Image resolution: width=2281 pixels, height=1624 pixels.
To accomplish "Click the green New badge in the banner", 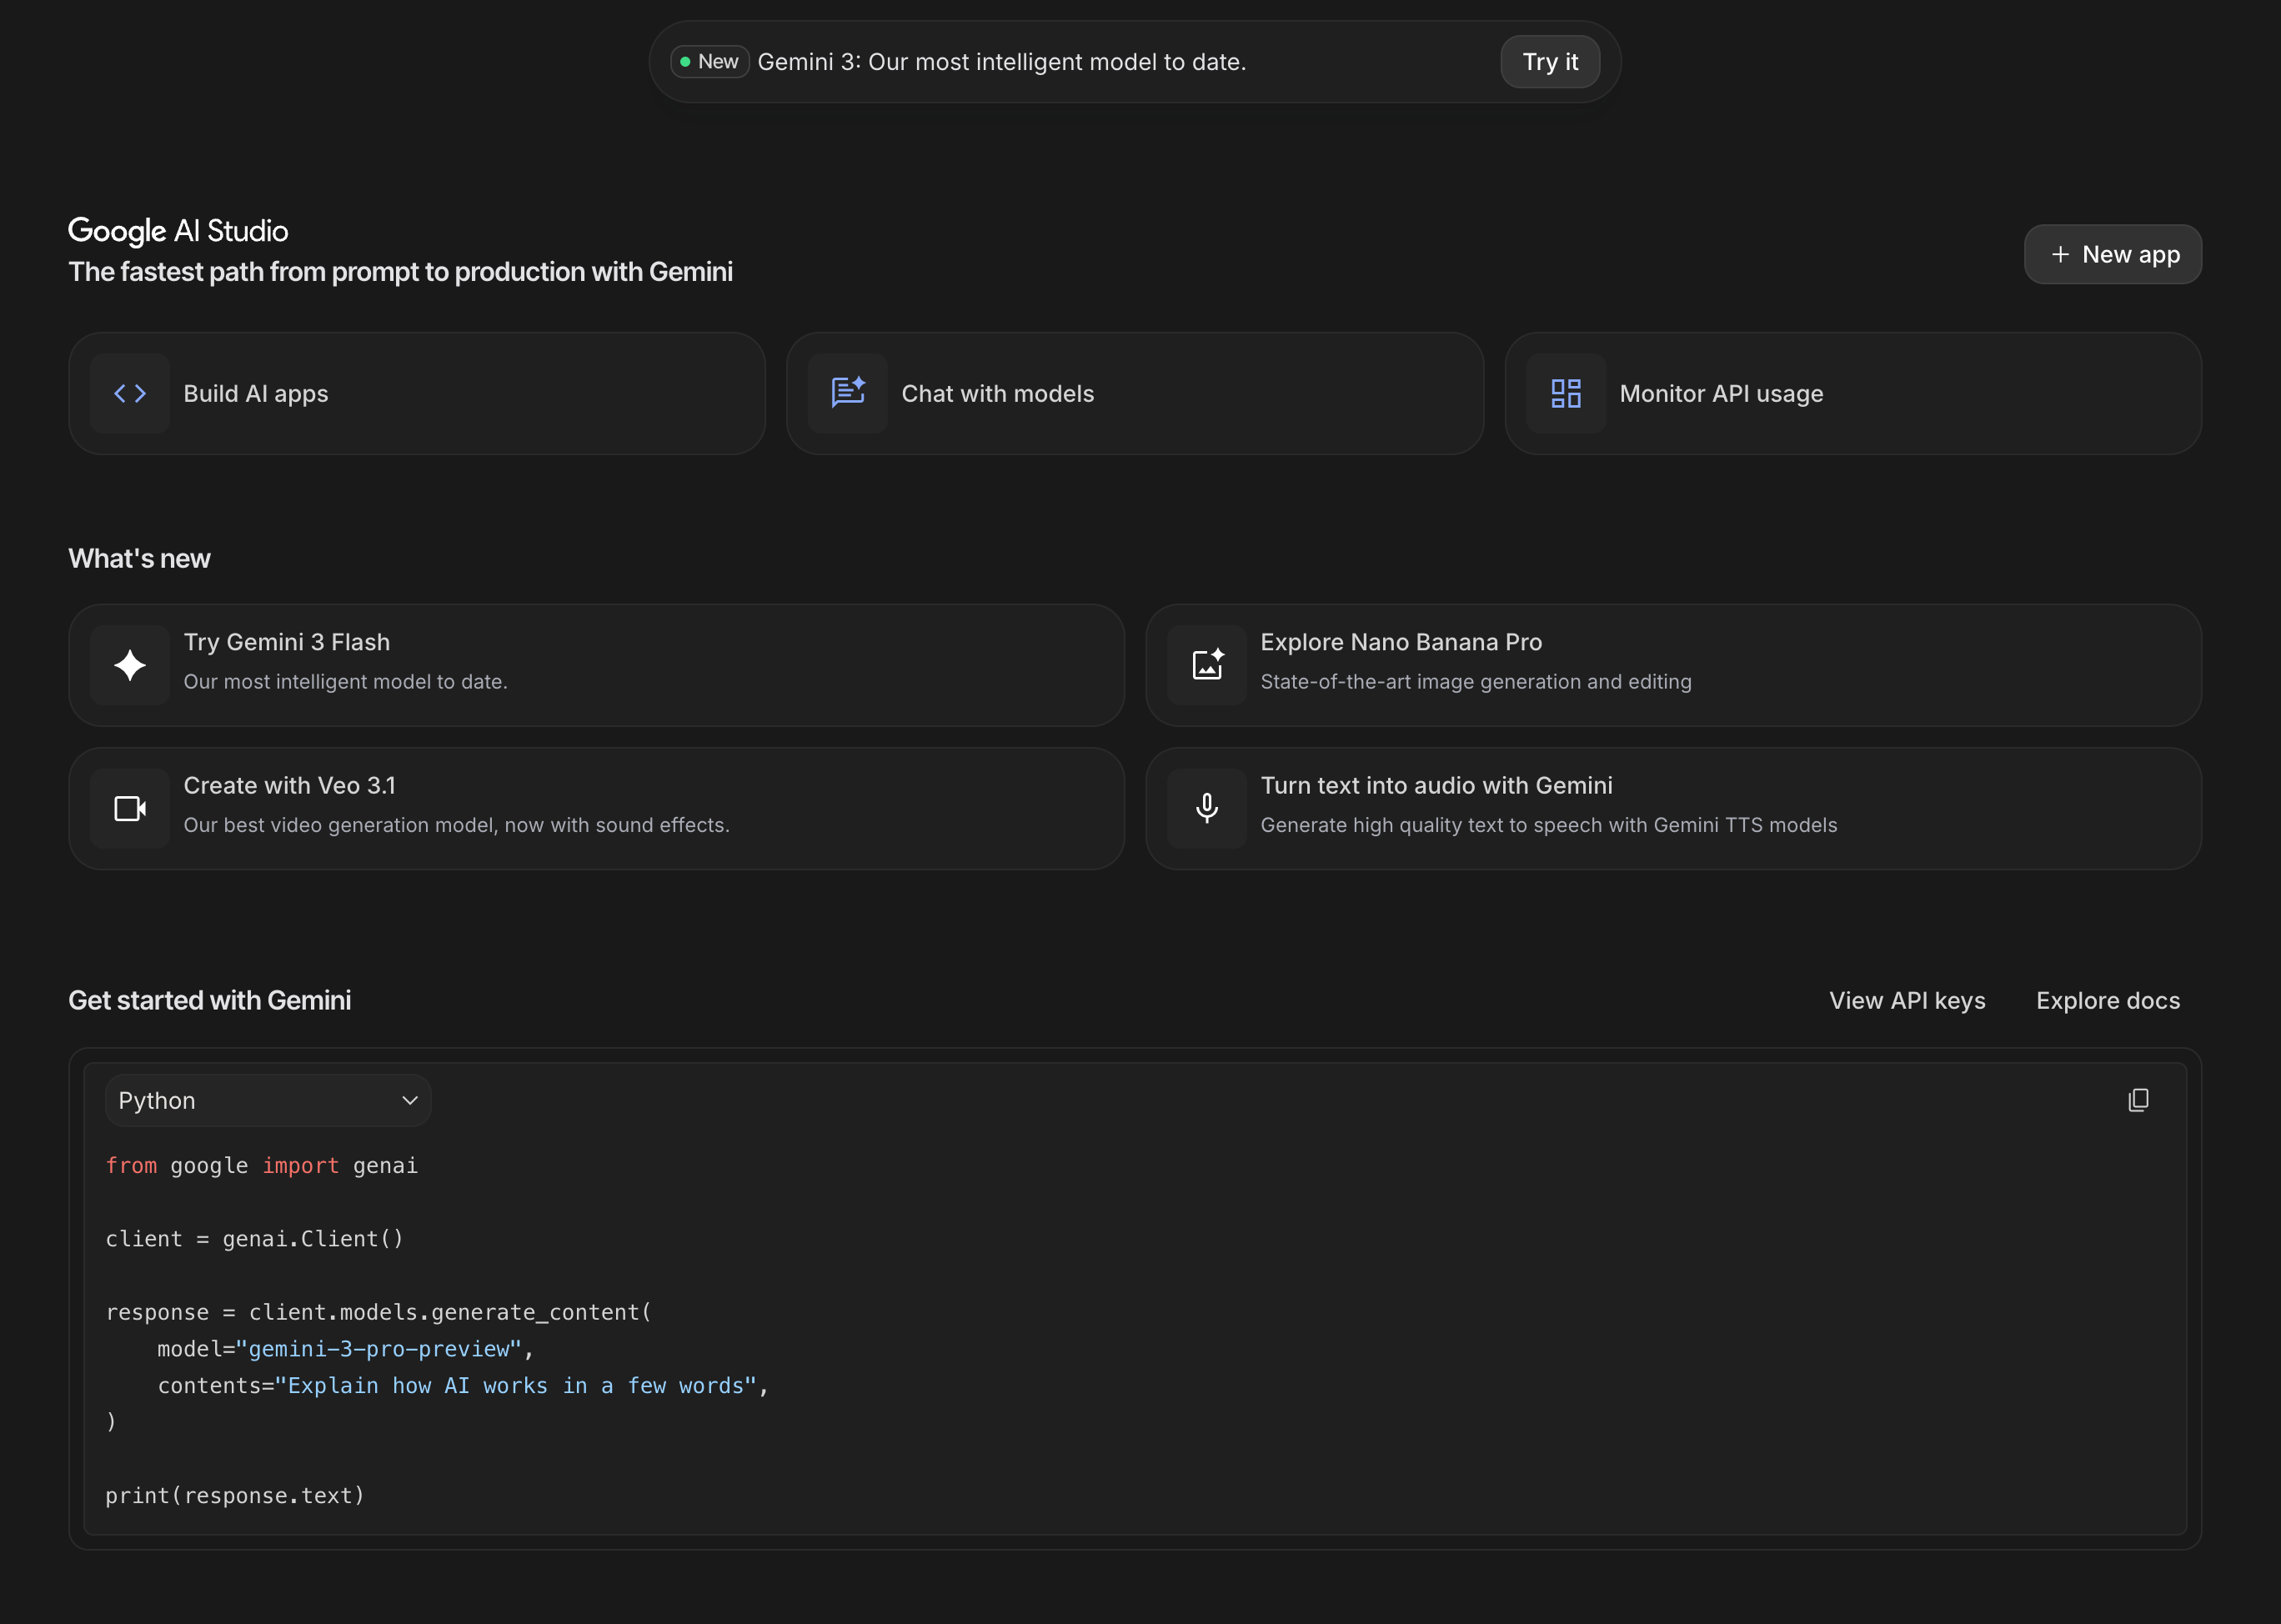I will 709,61.
